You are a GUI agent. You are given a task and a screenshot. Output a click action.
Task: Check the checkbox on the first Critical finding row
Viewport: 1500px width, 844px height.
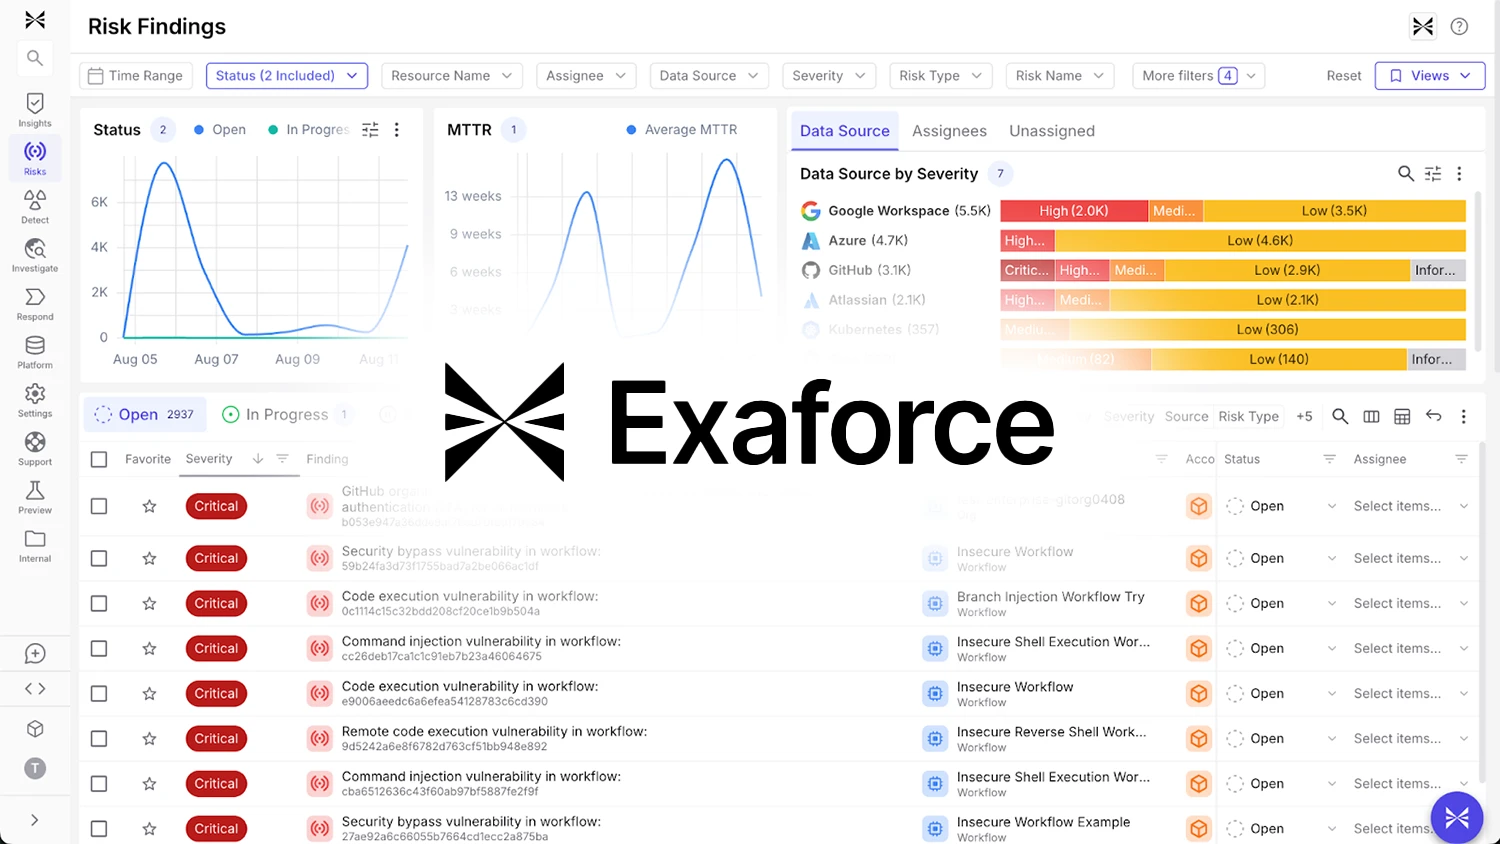[x=99, y=505]
